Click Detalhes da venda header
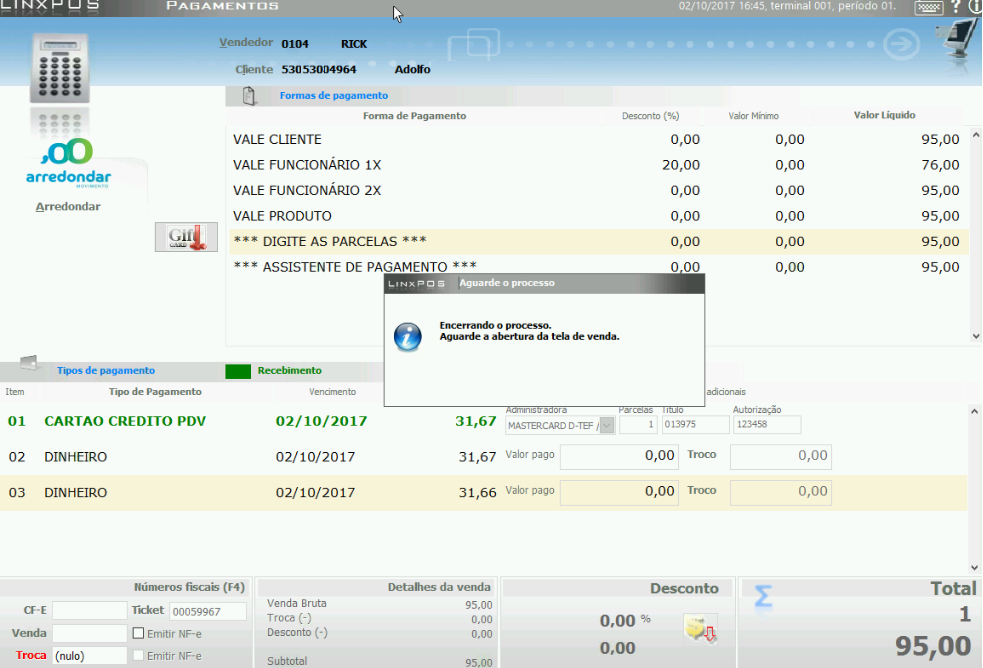 pyautogui.click(x=439, y=587)
